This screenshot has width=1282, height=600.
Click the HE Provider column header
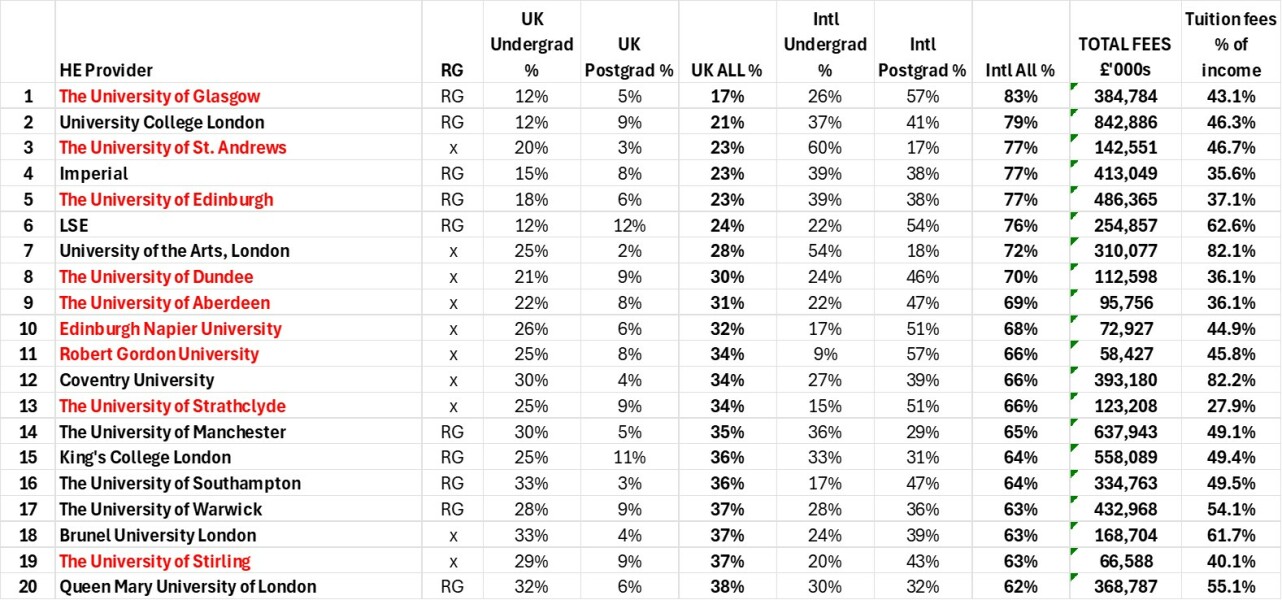238,43
